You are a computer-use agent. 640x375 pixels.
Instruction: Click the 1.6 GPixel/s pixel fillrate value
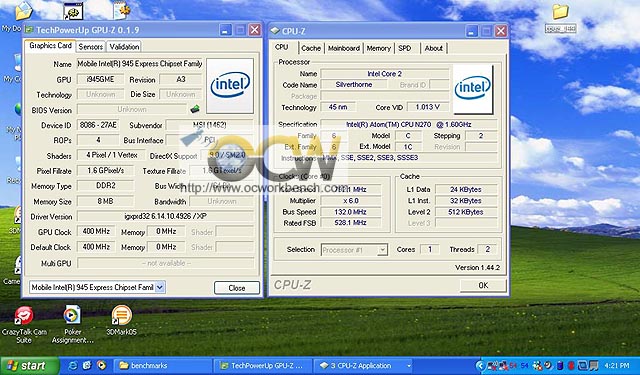point(105,171)
